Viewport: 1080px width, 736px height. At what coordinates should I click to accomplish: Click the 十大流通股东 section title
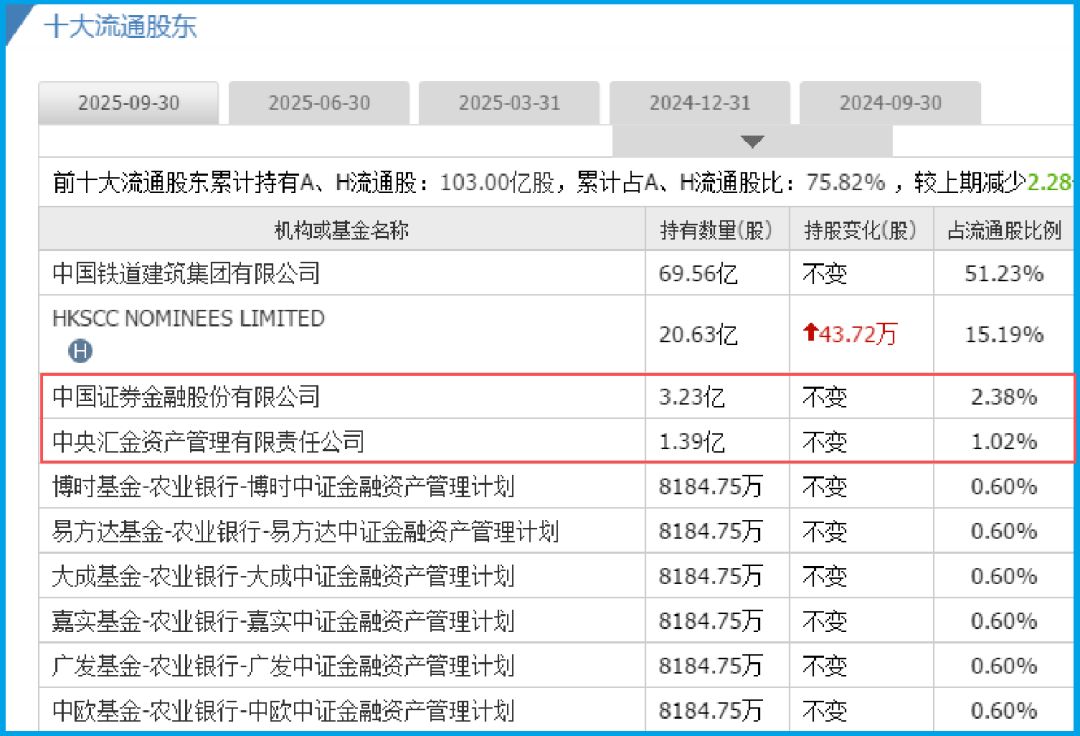point(121,27)
